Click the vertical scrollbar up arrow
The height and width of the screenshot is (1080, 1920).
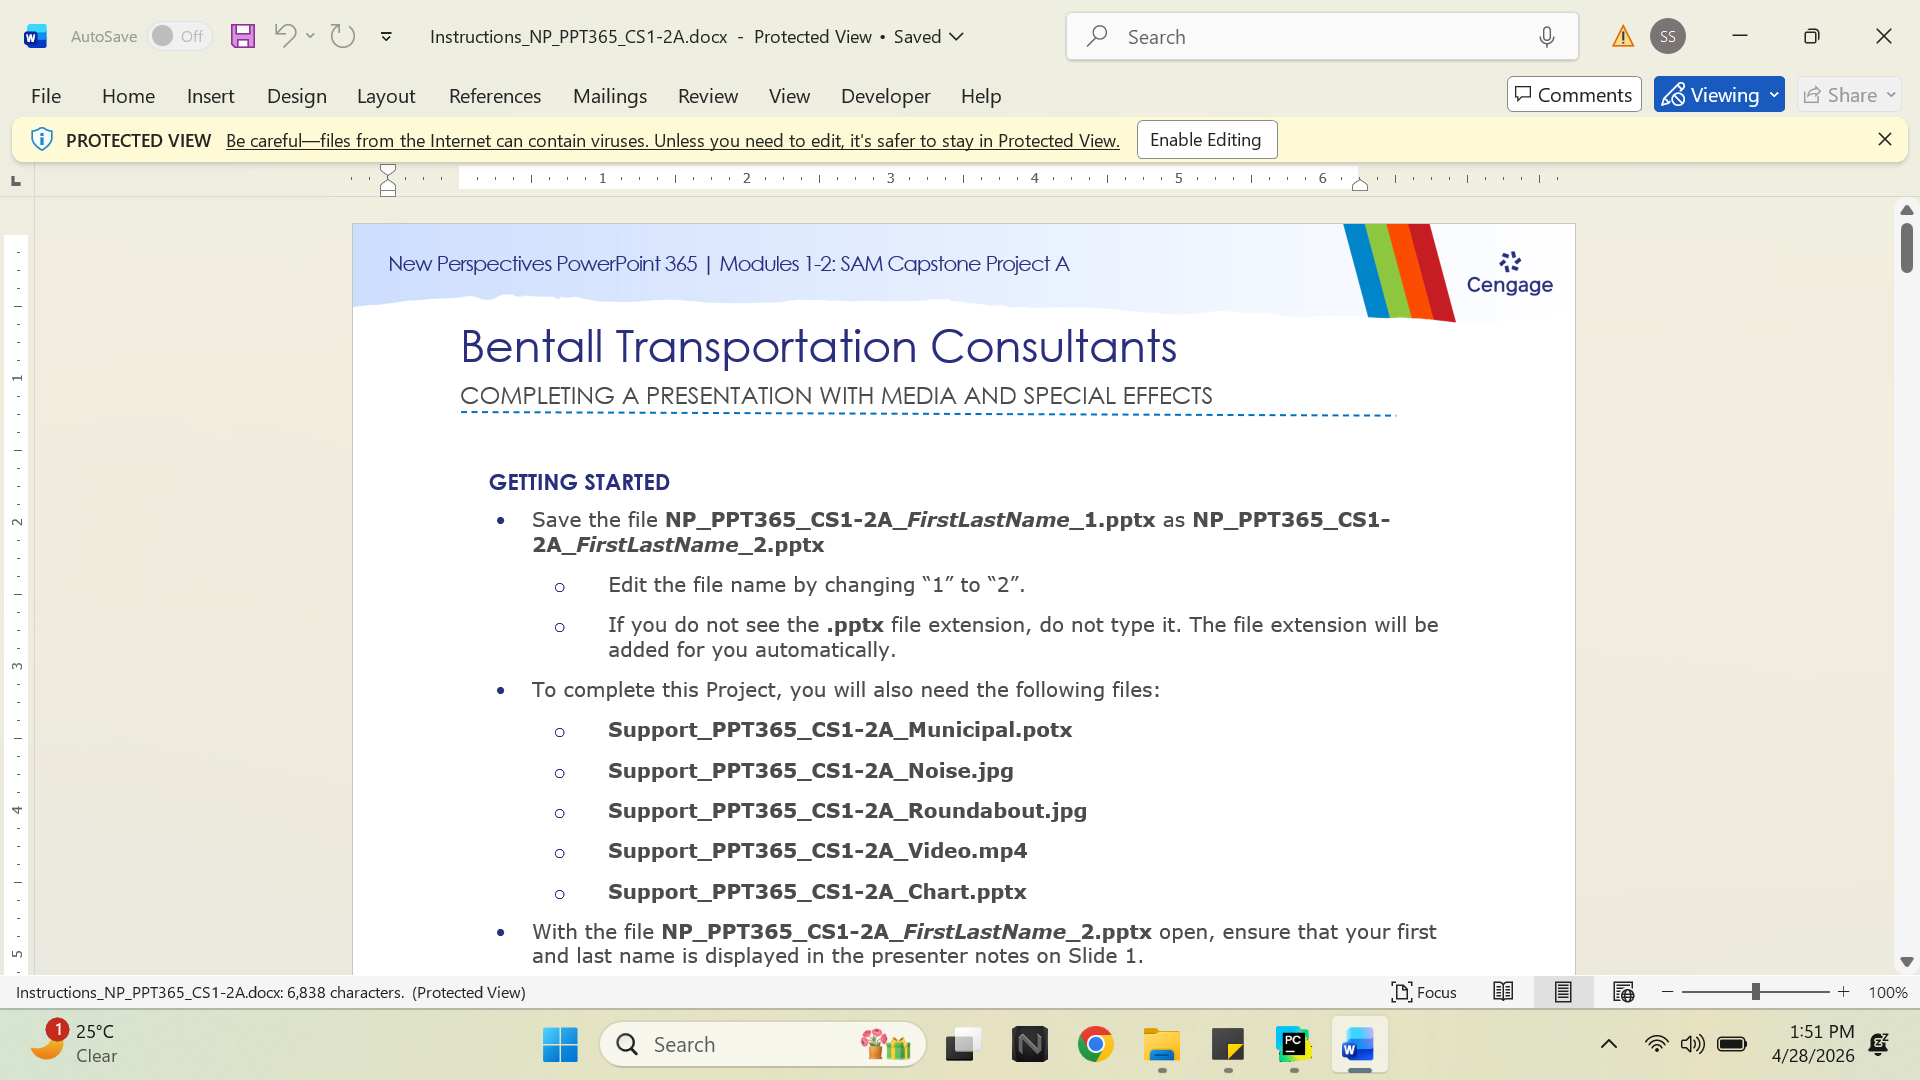click(x=1906, y=210)
